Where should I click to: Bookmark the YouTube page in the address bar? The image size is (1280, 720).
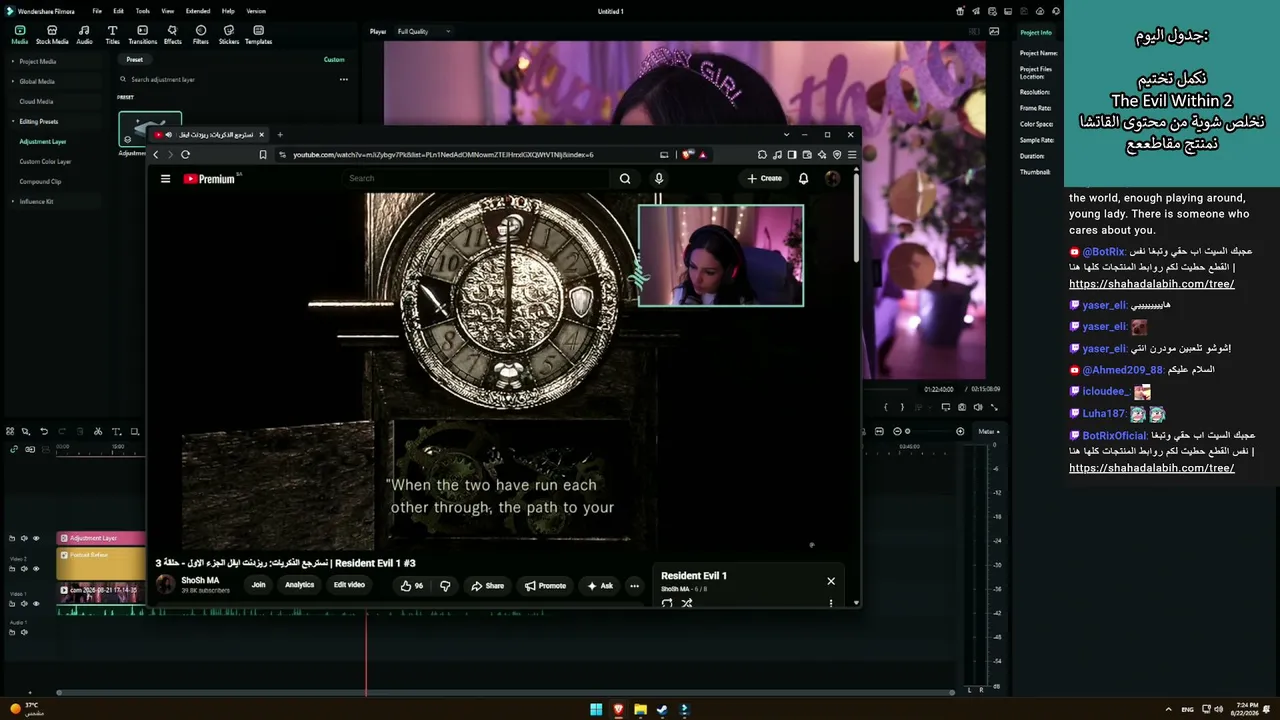[263, 155]
